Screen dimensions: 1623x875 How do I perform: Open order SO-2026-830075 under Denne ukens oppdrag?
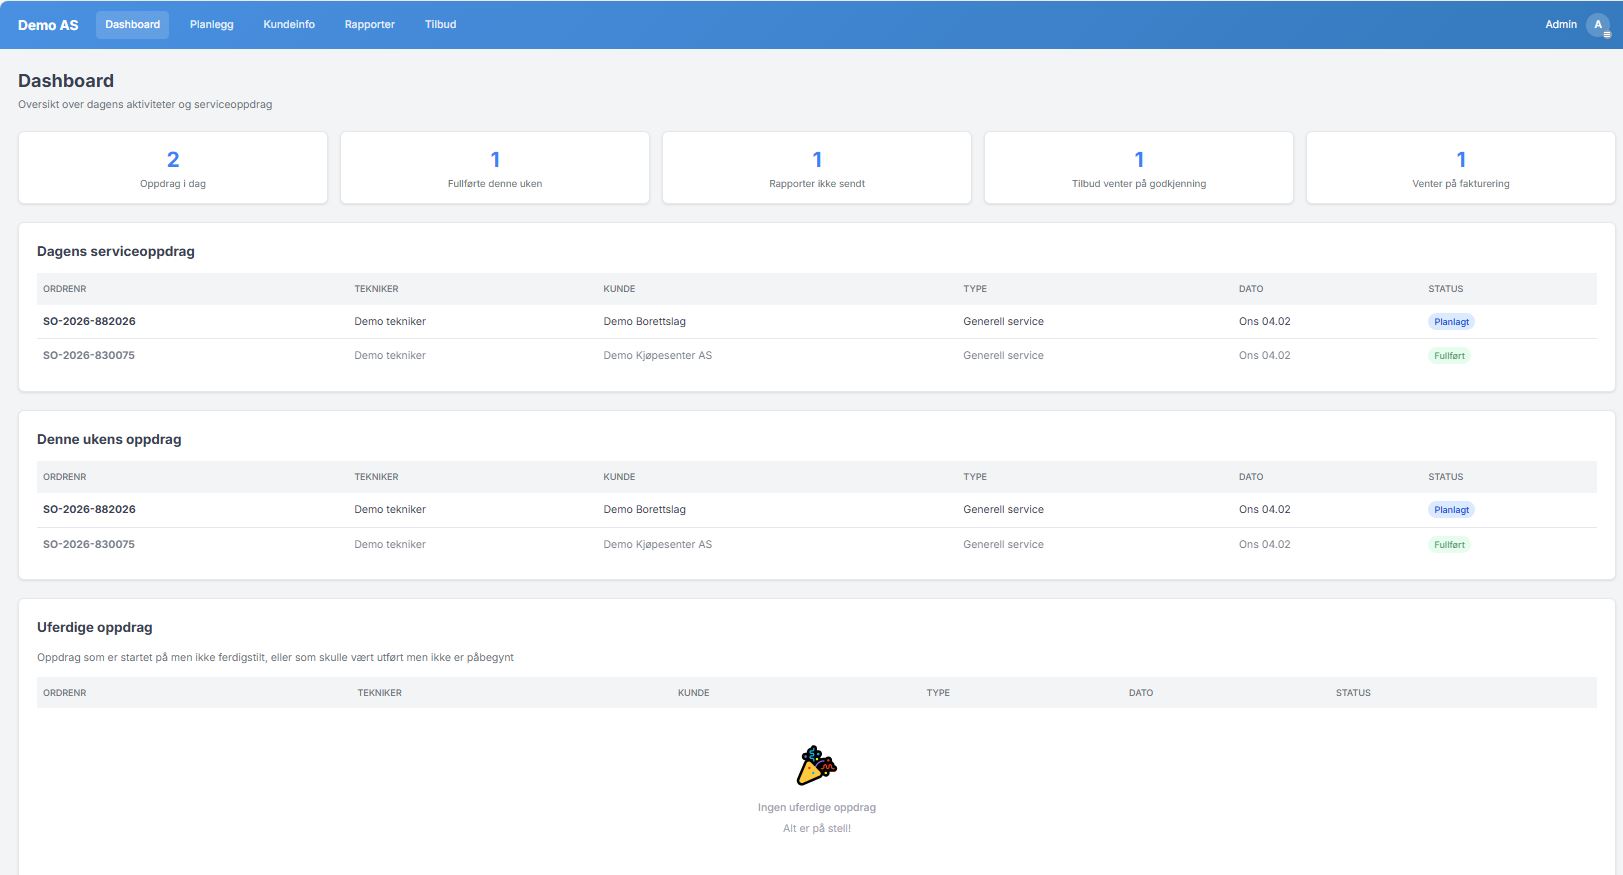point(89,545)
